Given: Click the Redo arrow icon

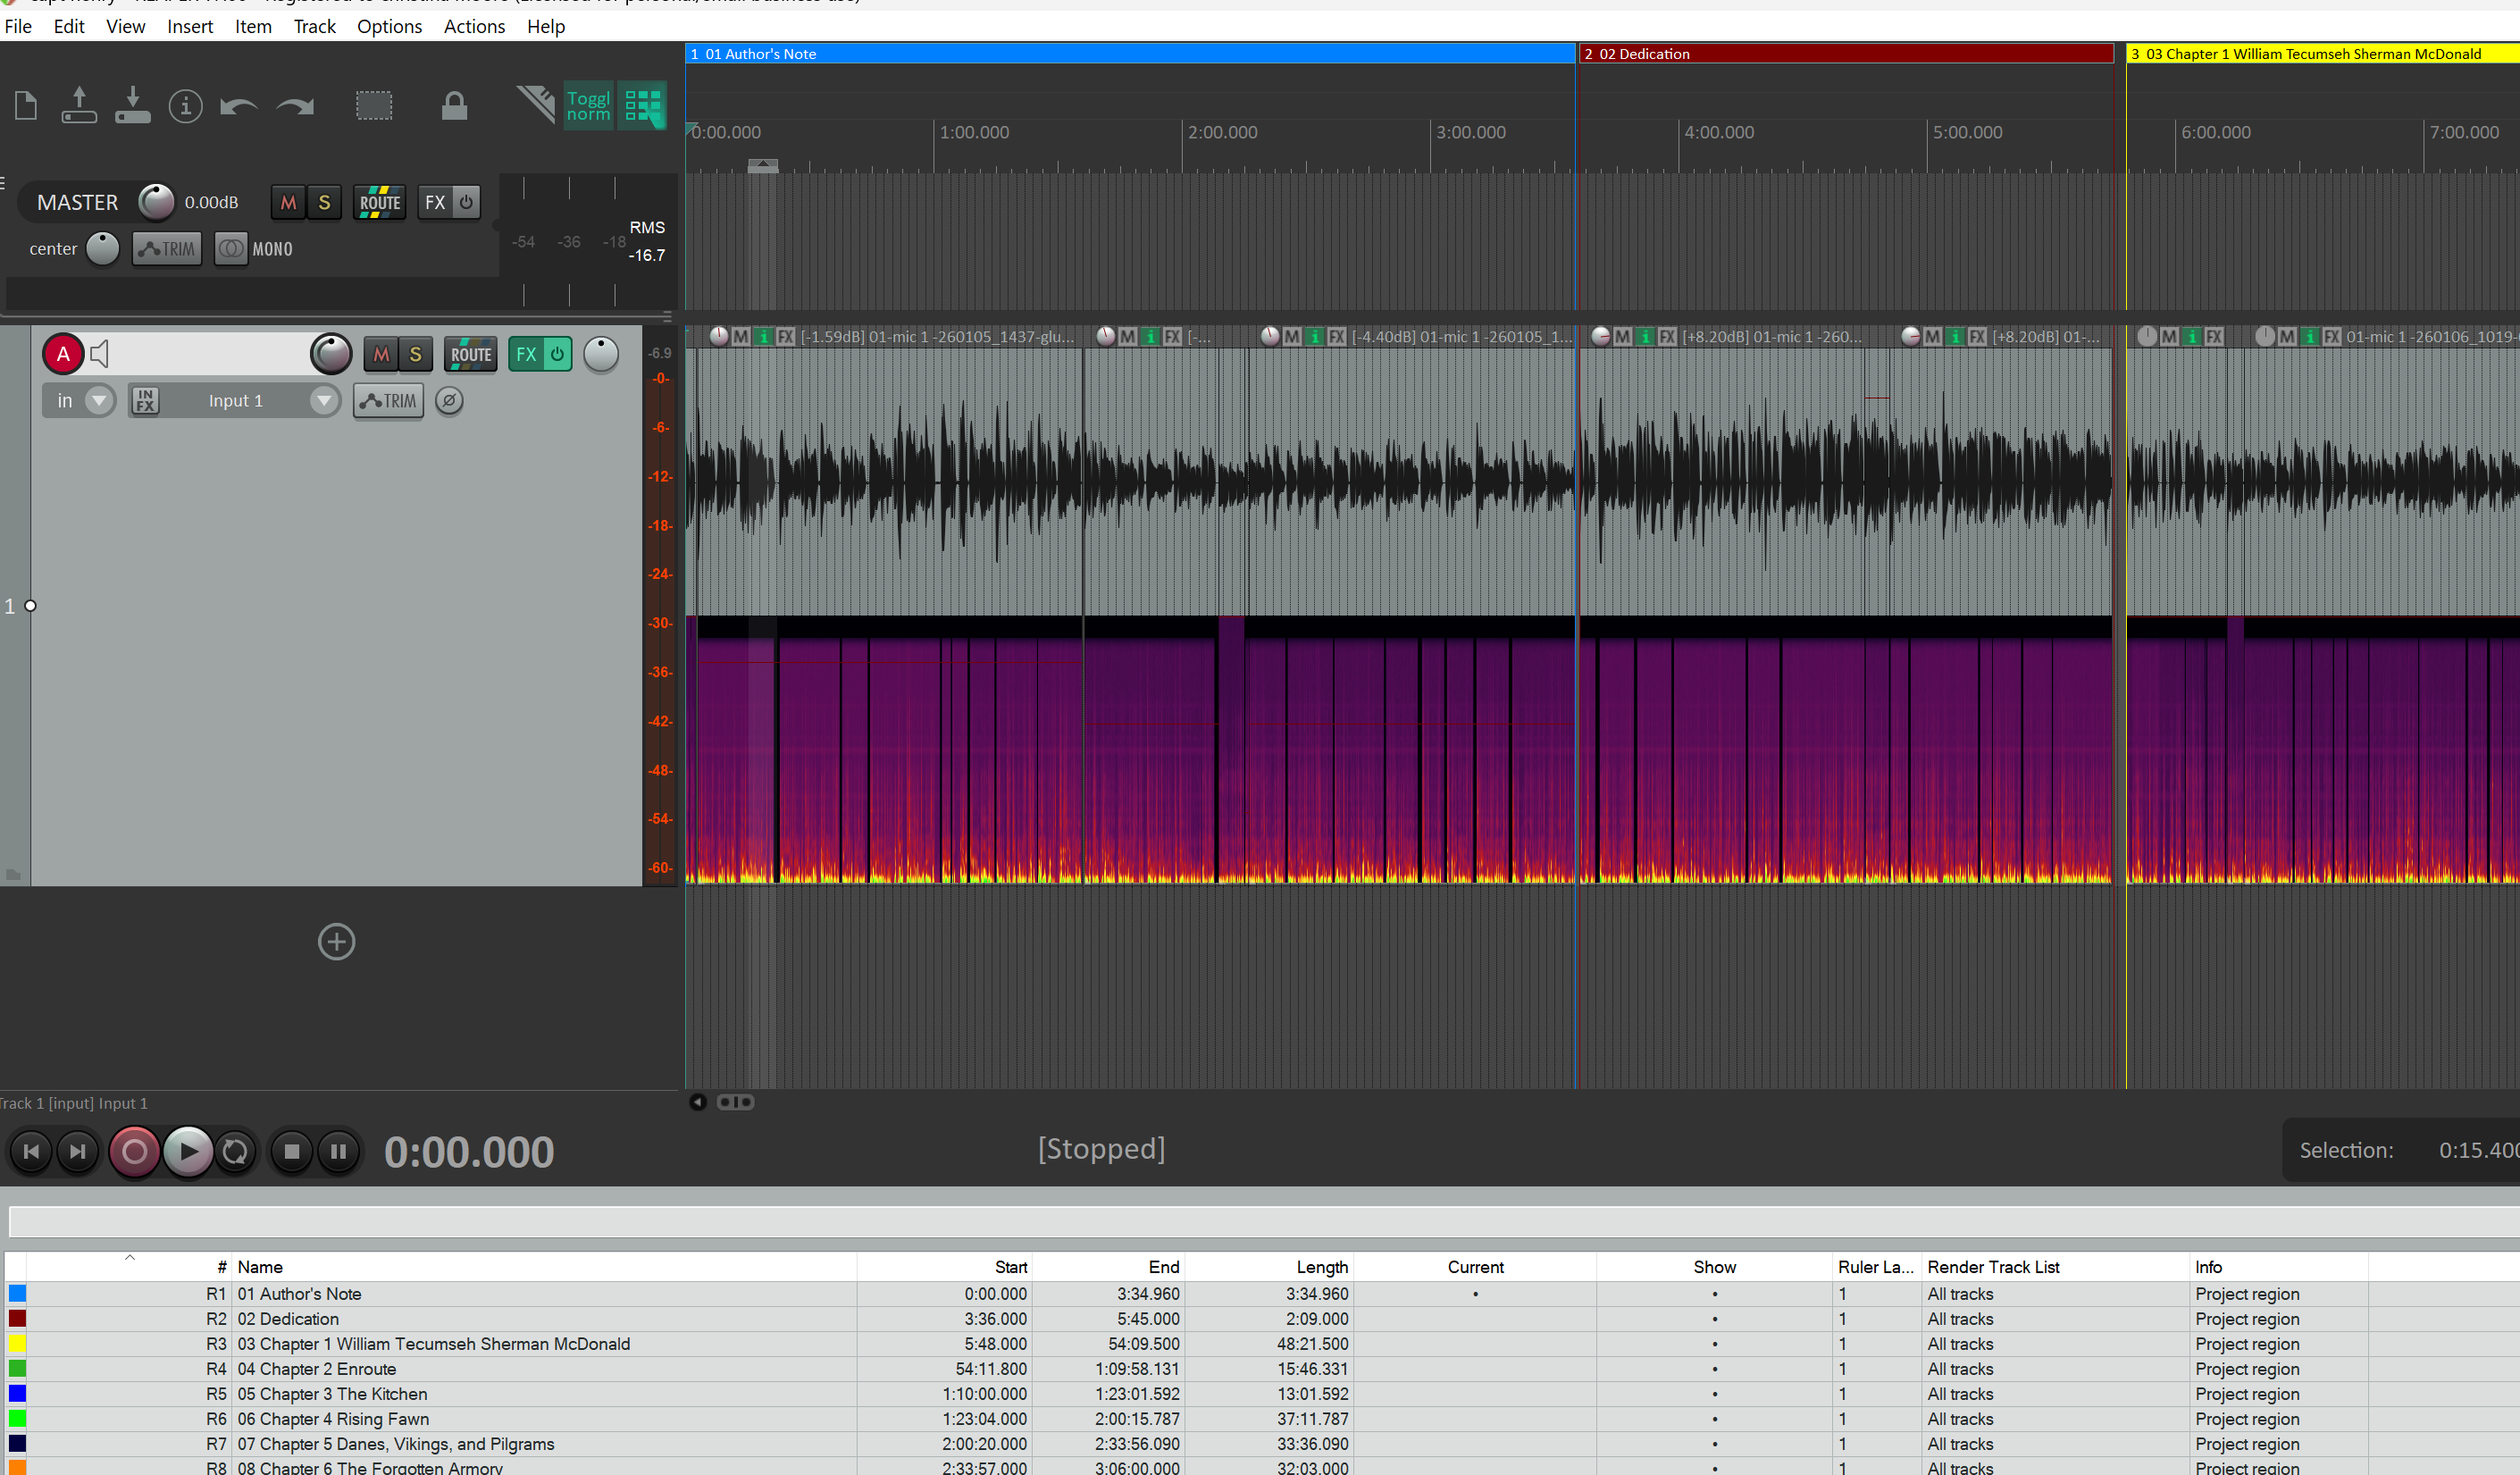Looking at the screenshot, I should (x=295, y=105).
